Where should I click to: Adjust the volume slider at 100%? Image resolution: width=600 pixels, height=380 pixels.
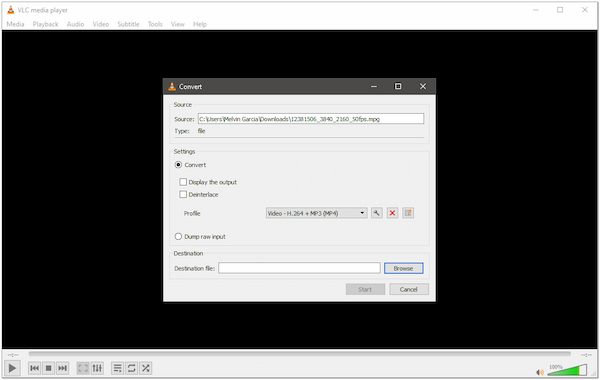pyautogui.click(x=567, y=370)
